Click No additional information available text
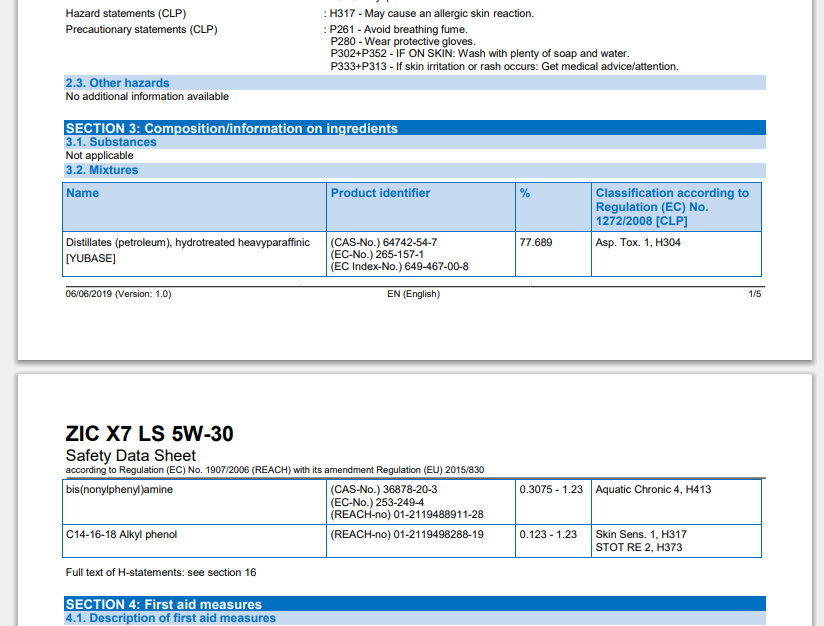 pyautogui.click(x=147, y=97)
